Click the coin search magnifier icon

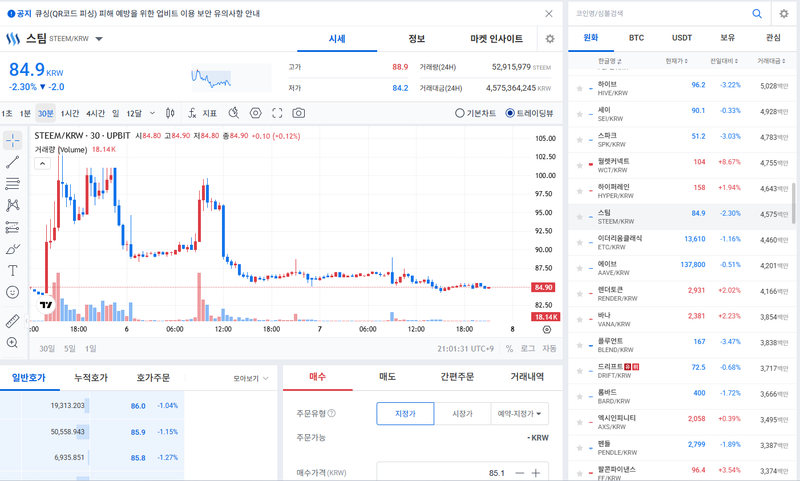(x=757, y=14)
